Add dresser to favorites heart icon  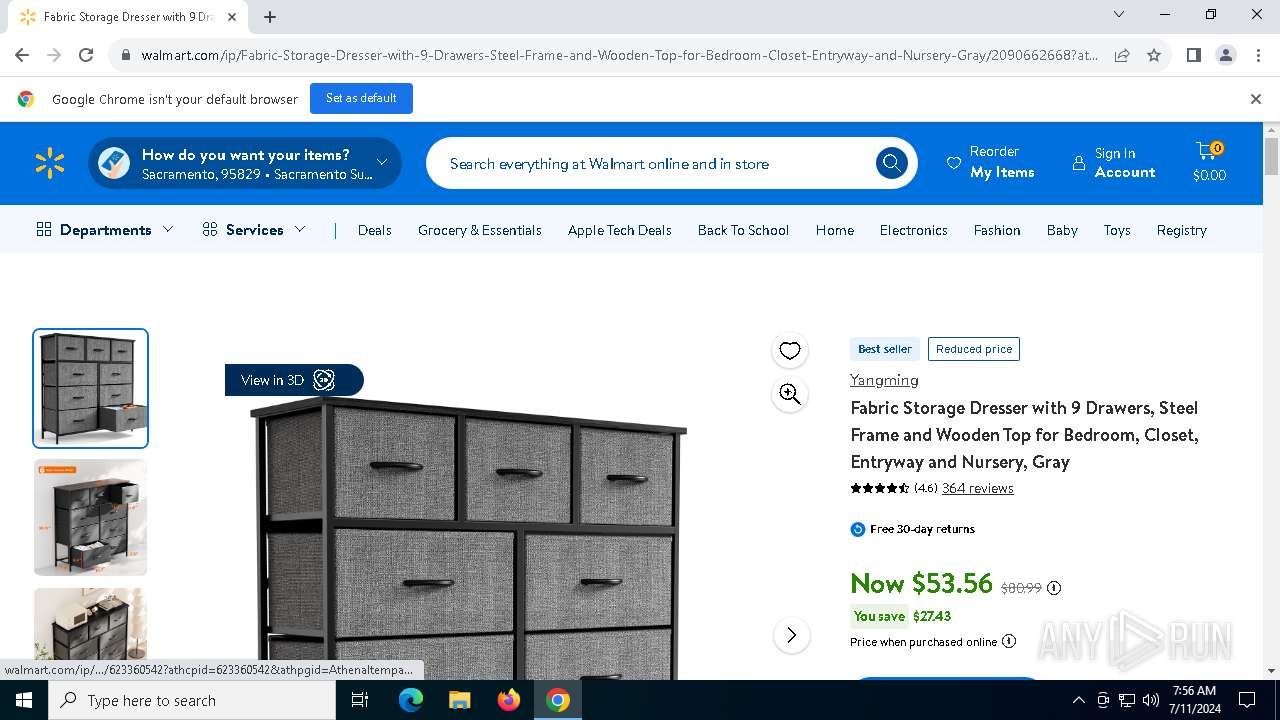(790, 350)
